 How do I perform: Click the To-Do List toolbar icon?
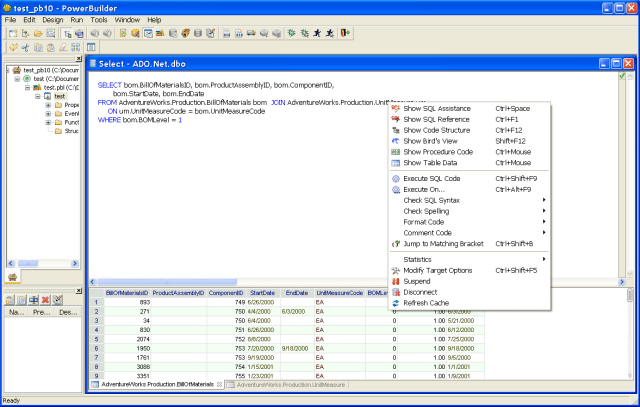[x=122, y=33]
